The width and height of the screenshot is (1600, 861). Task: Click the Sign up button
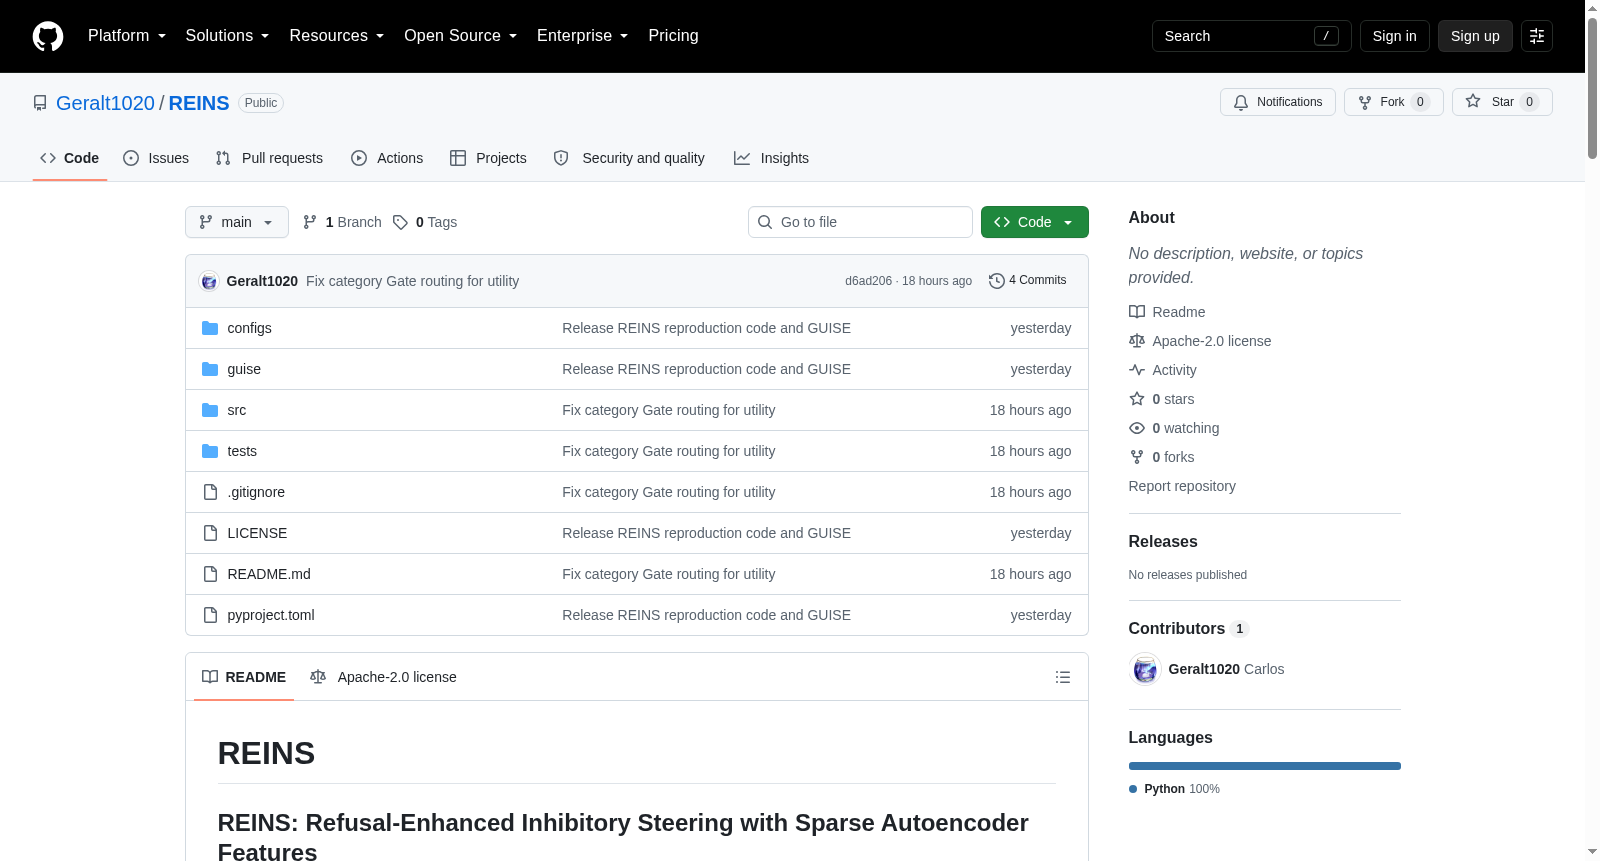(1475, 36)
